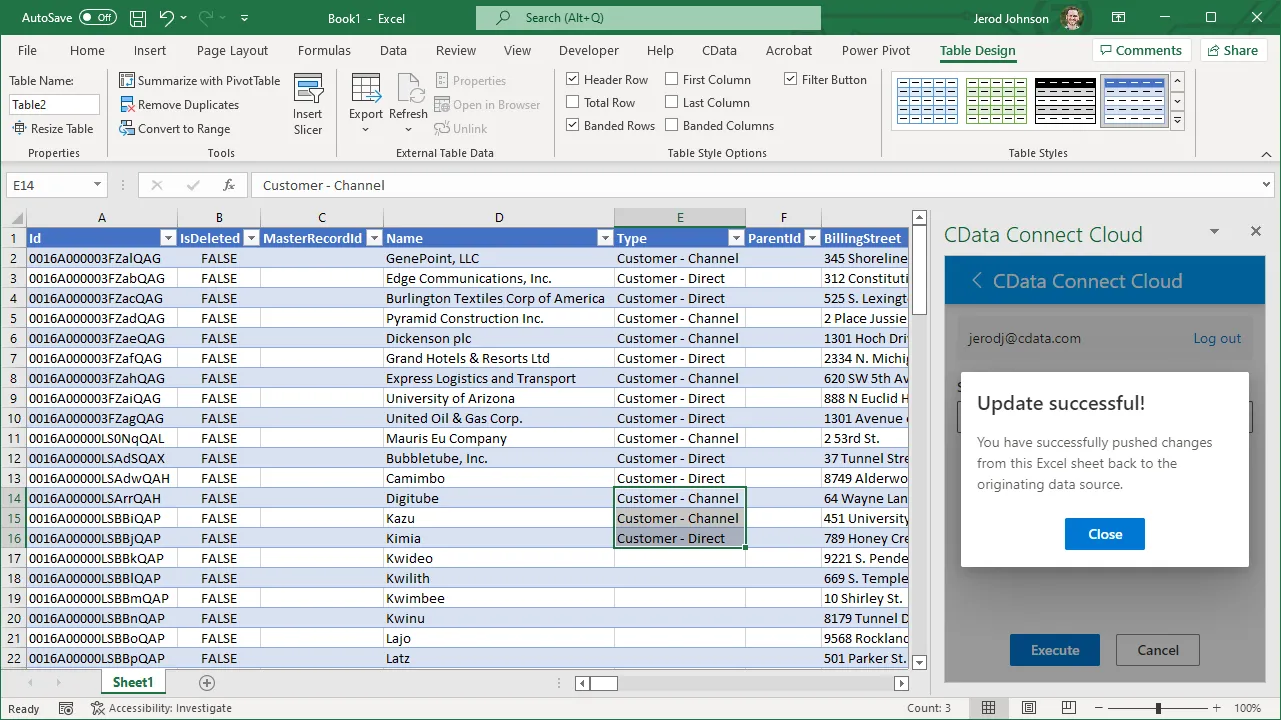Open Summarize with PivotTable
1281x720 pixels.
tap(200, 80)
